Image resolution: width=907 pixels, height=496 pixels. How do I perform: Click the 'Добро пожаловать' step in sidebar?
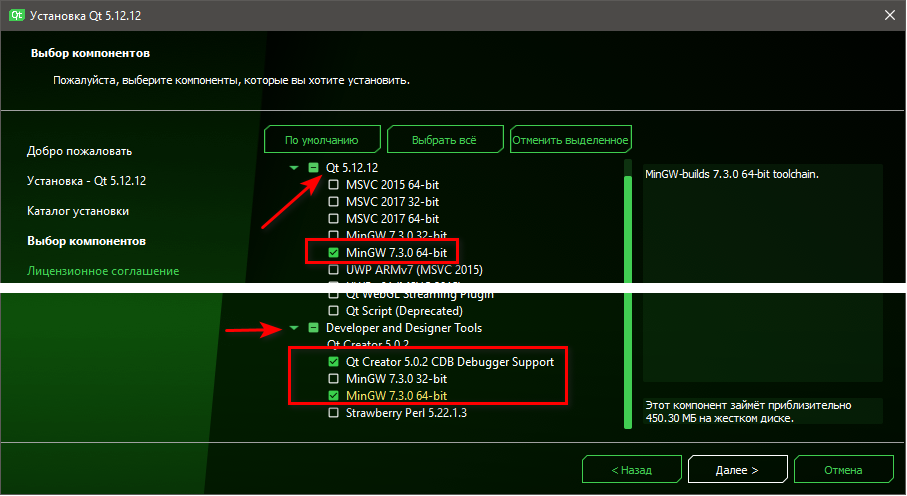(x=79, y=151)
